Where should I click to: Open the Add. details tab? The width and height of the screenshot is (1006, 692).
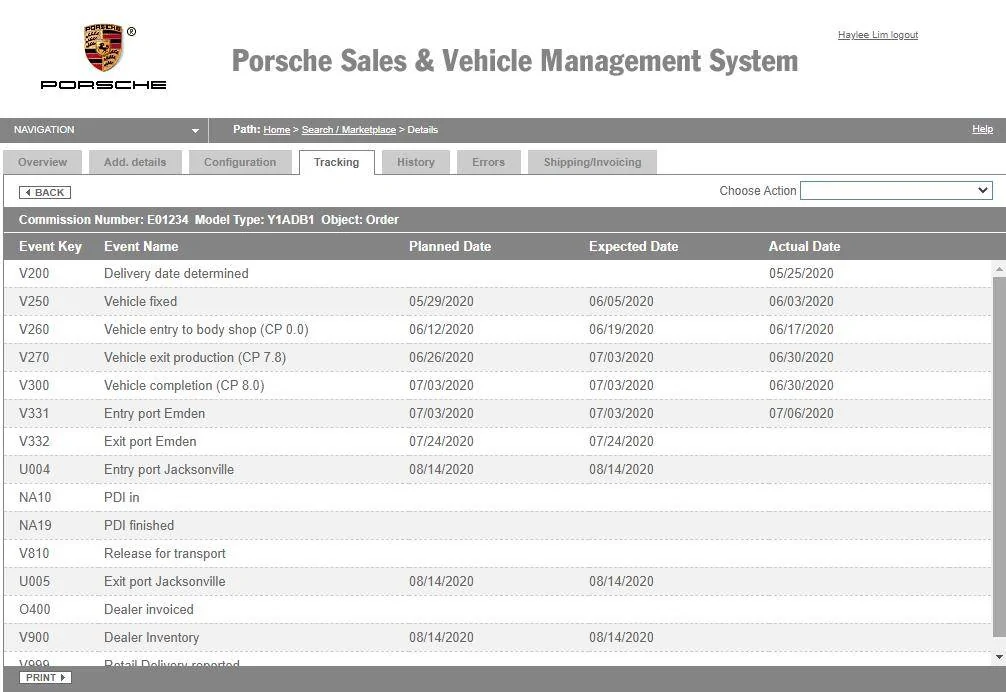[x=135, y=162]
